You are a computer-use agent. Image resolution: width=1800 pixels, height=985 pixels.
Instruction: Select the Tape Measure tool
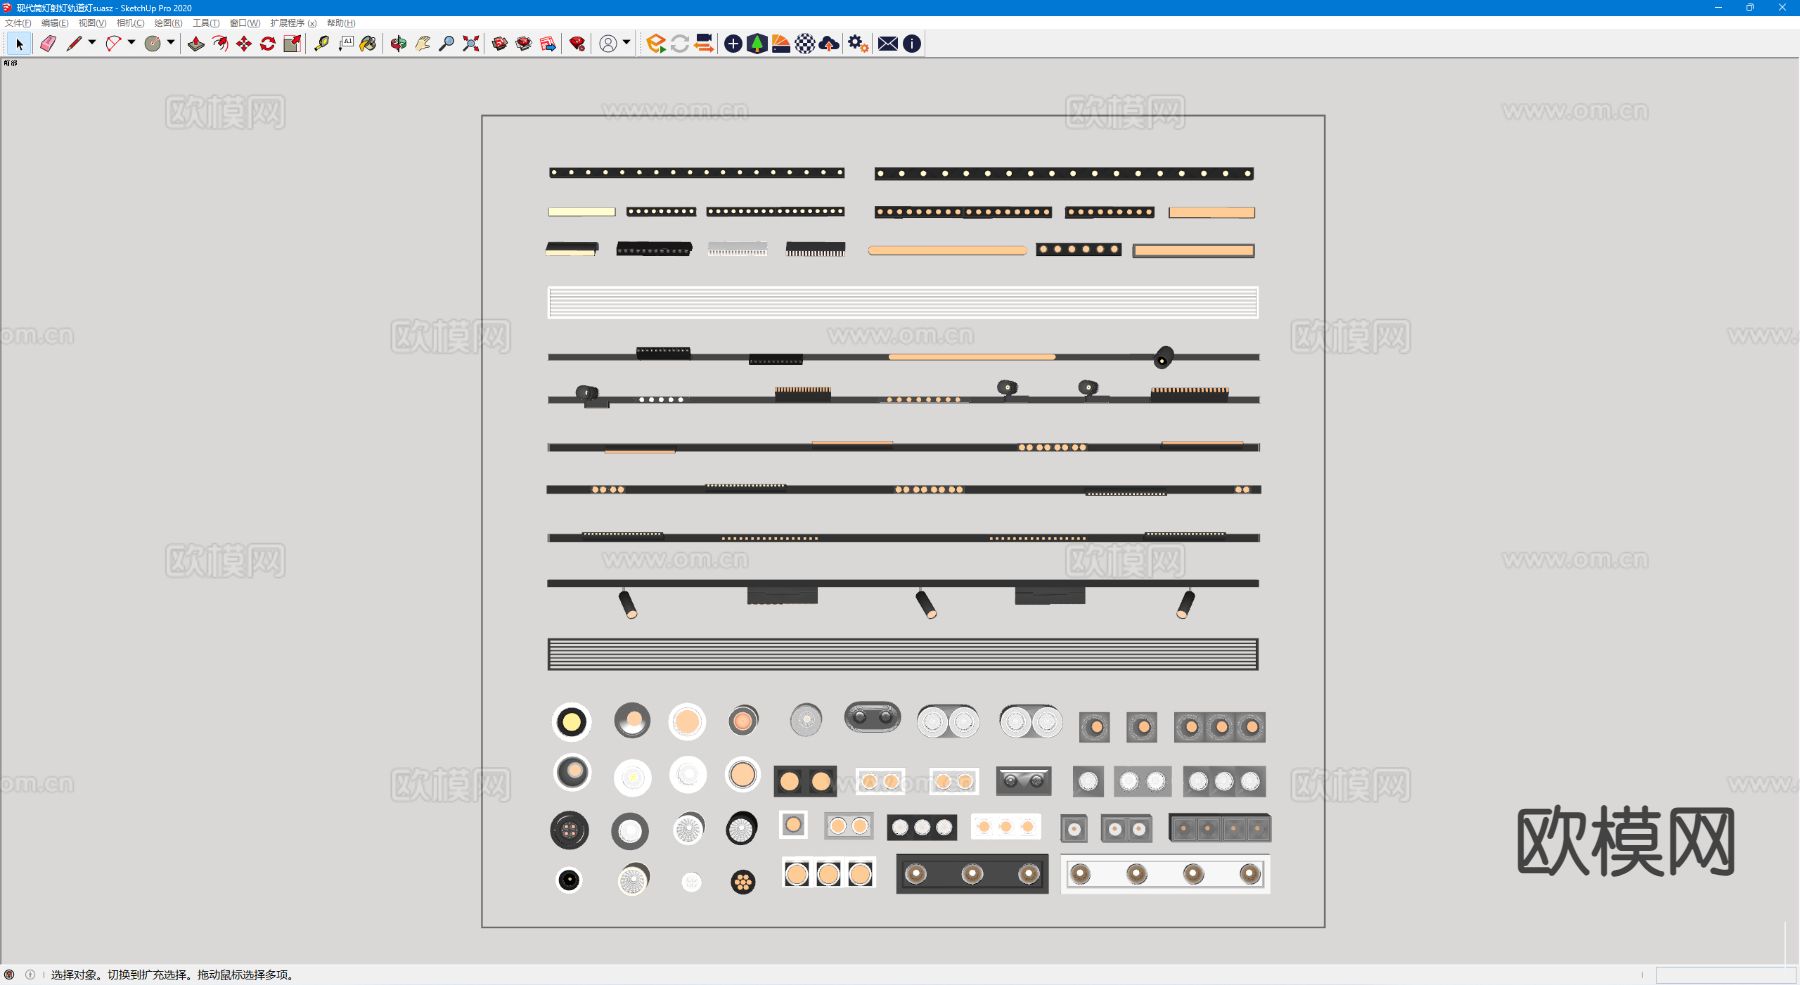point(321,44)
